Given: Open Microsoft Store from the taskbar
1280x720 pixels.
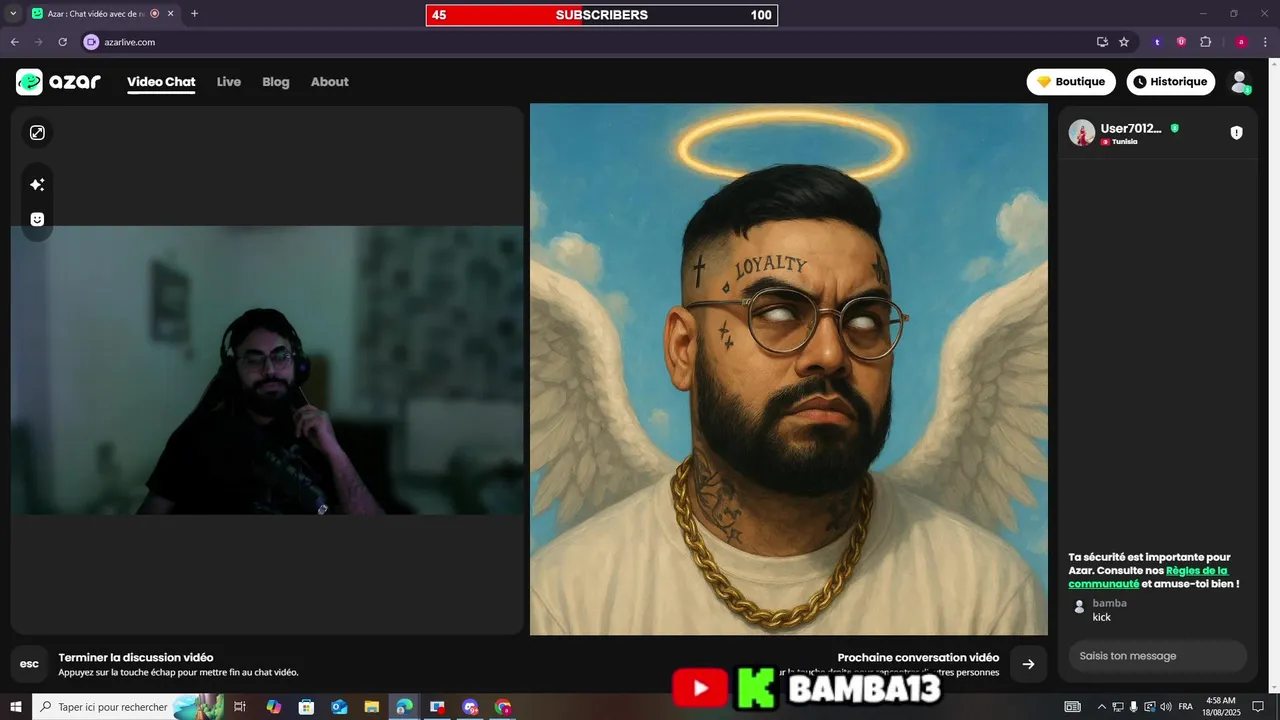Looking at the screenshot, I should [x=307, y=707].
